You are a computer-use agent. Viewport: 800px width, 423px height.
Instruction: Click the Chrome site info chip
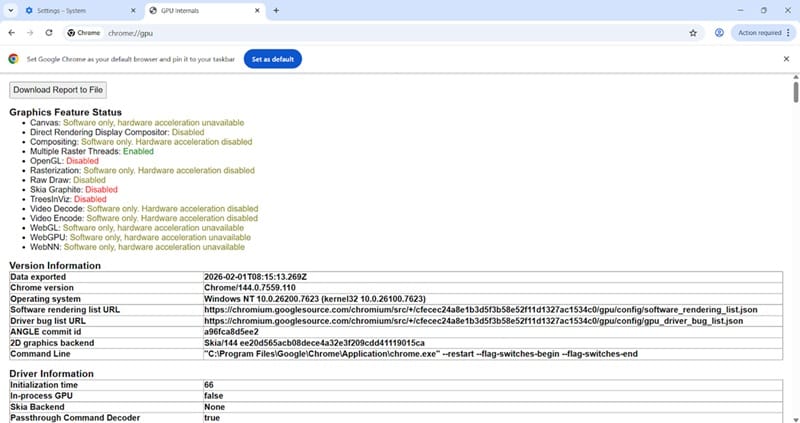pos(84,33)
